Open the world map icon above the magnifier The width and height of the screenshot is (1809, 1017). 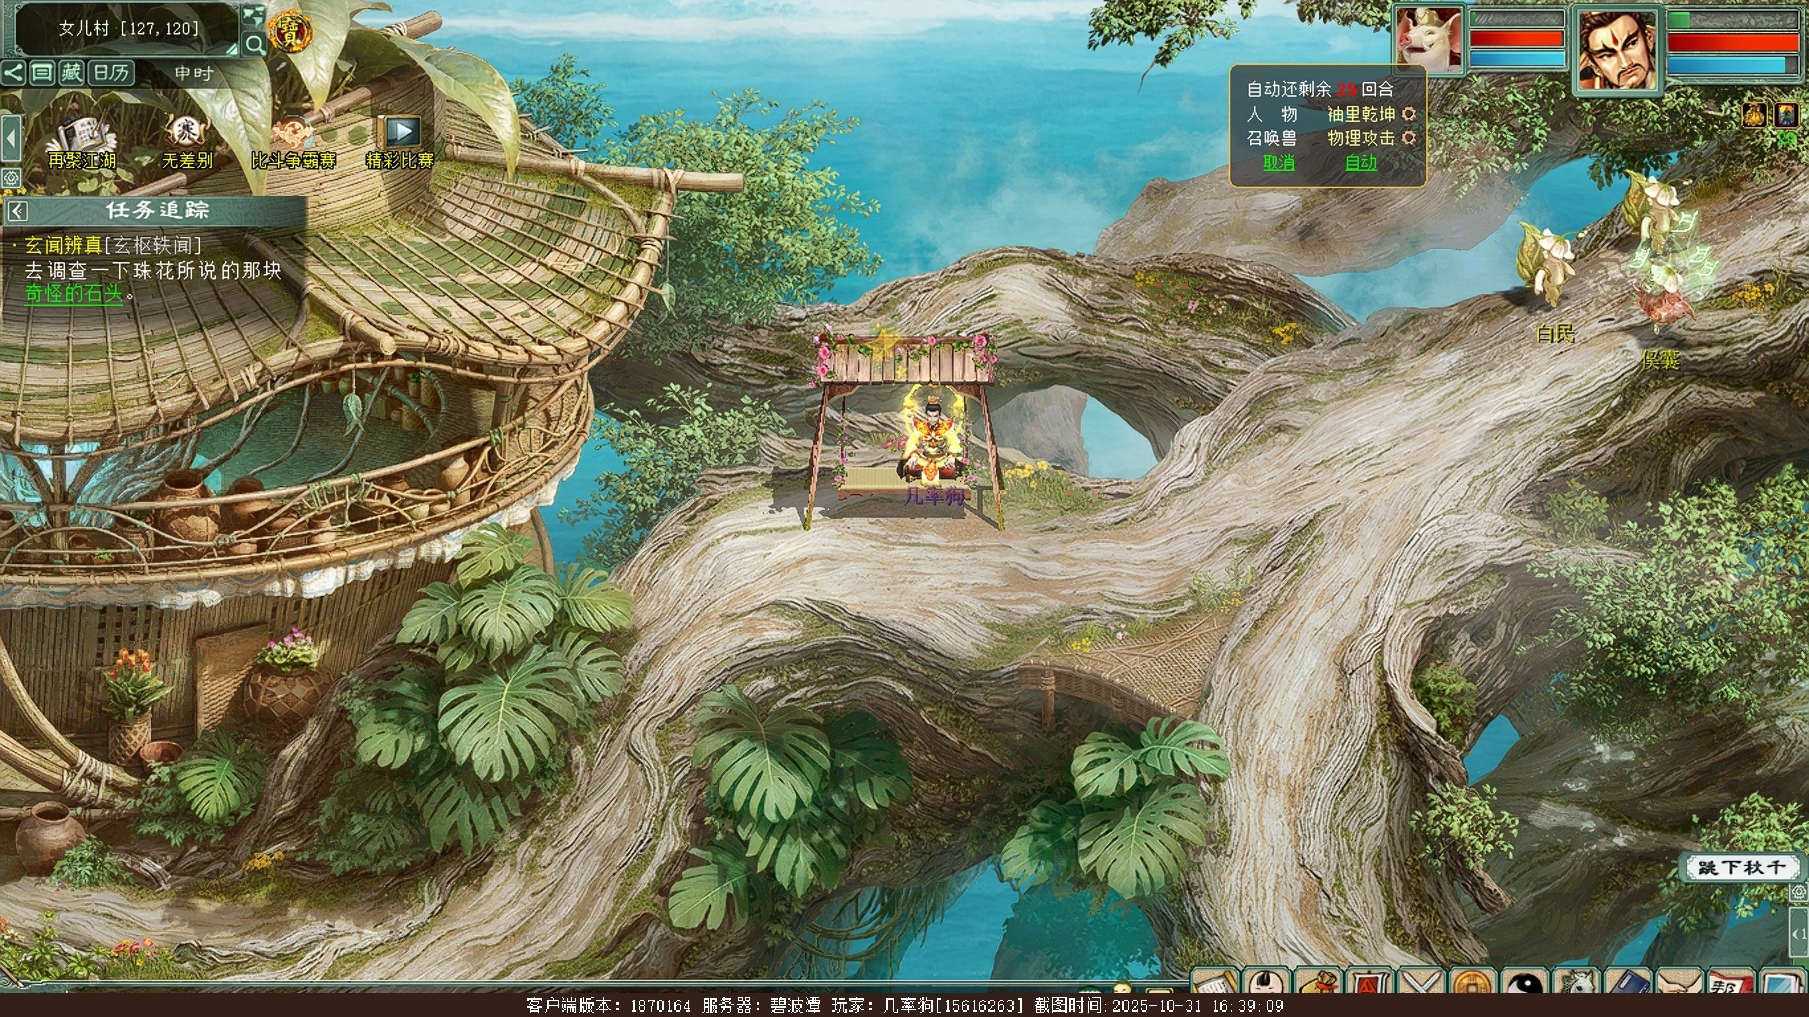254,15
